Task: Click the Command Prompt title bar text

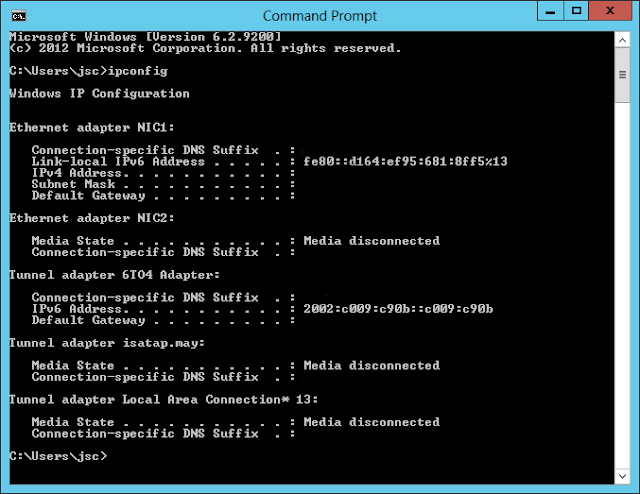Action: pyautogui.click(x=319, y=16)
